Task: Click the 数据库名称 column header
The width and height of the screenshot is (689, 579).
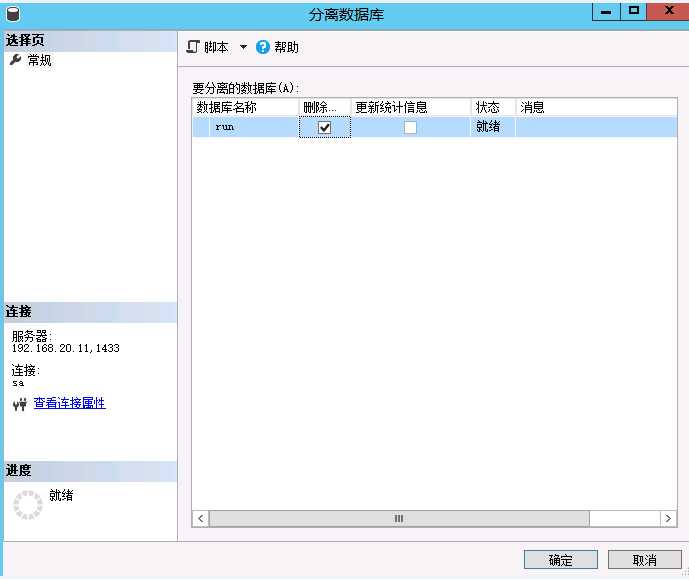Action: pos(246,107)
